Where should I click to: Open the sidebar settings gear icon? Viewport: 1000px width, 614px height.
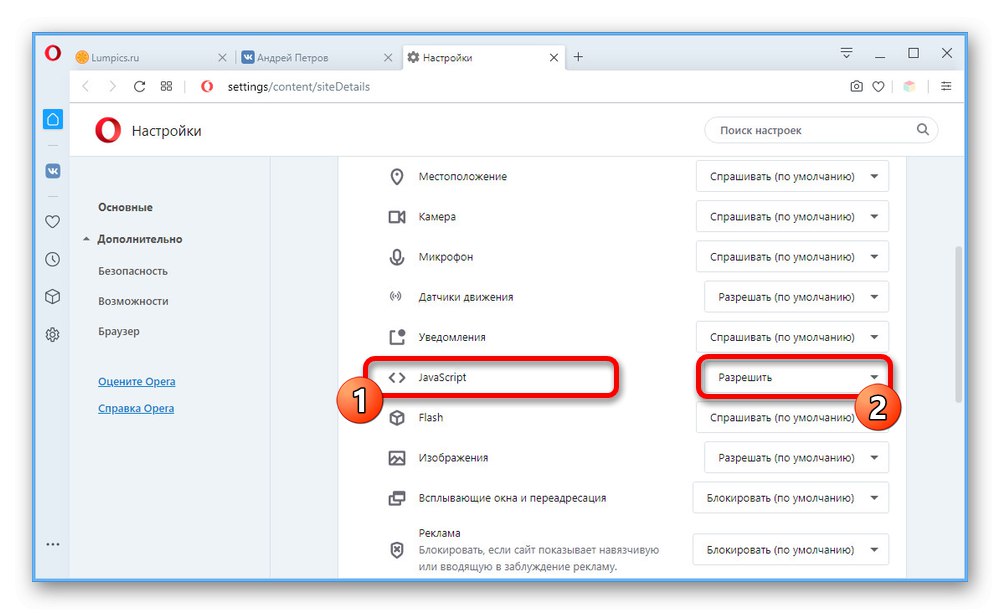[53, 335]
